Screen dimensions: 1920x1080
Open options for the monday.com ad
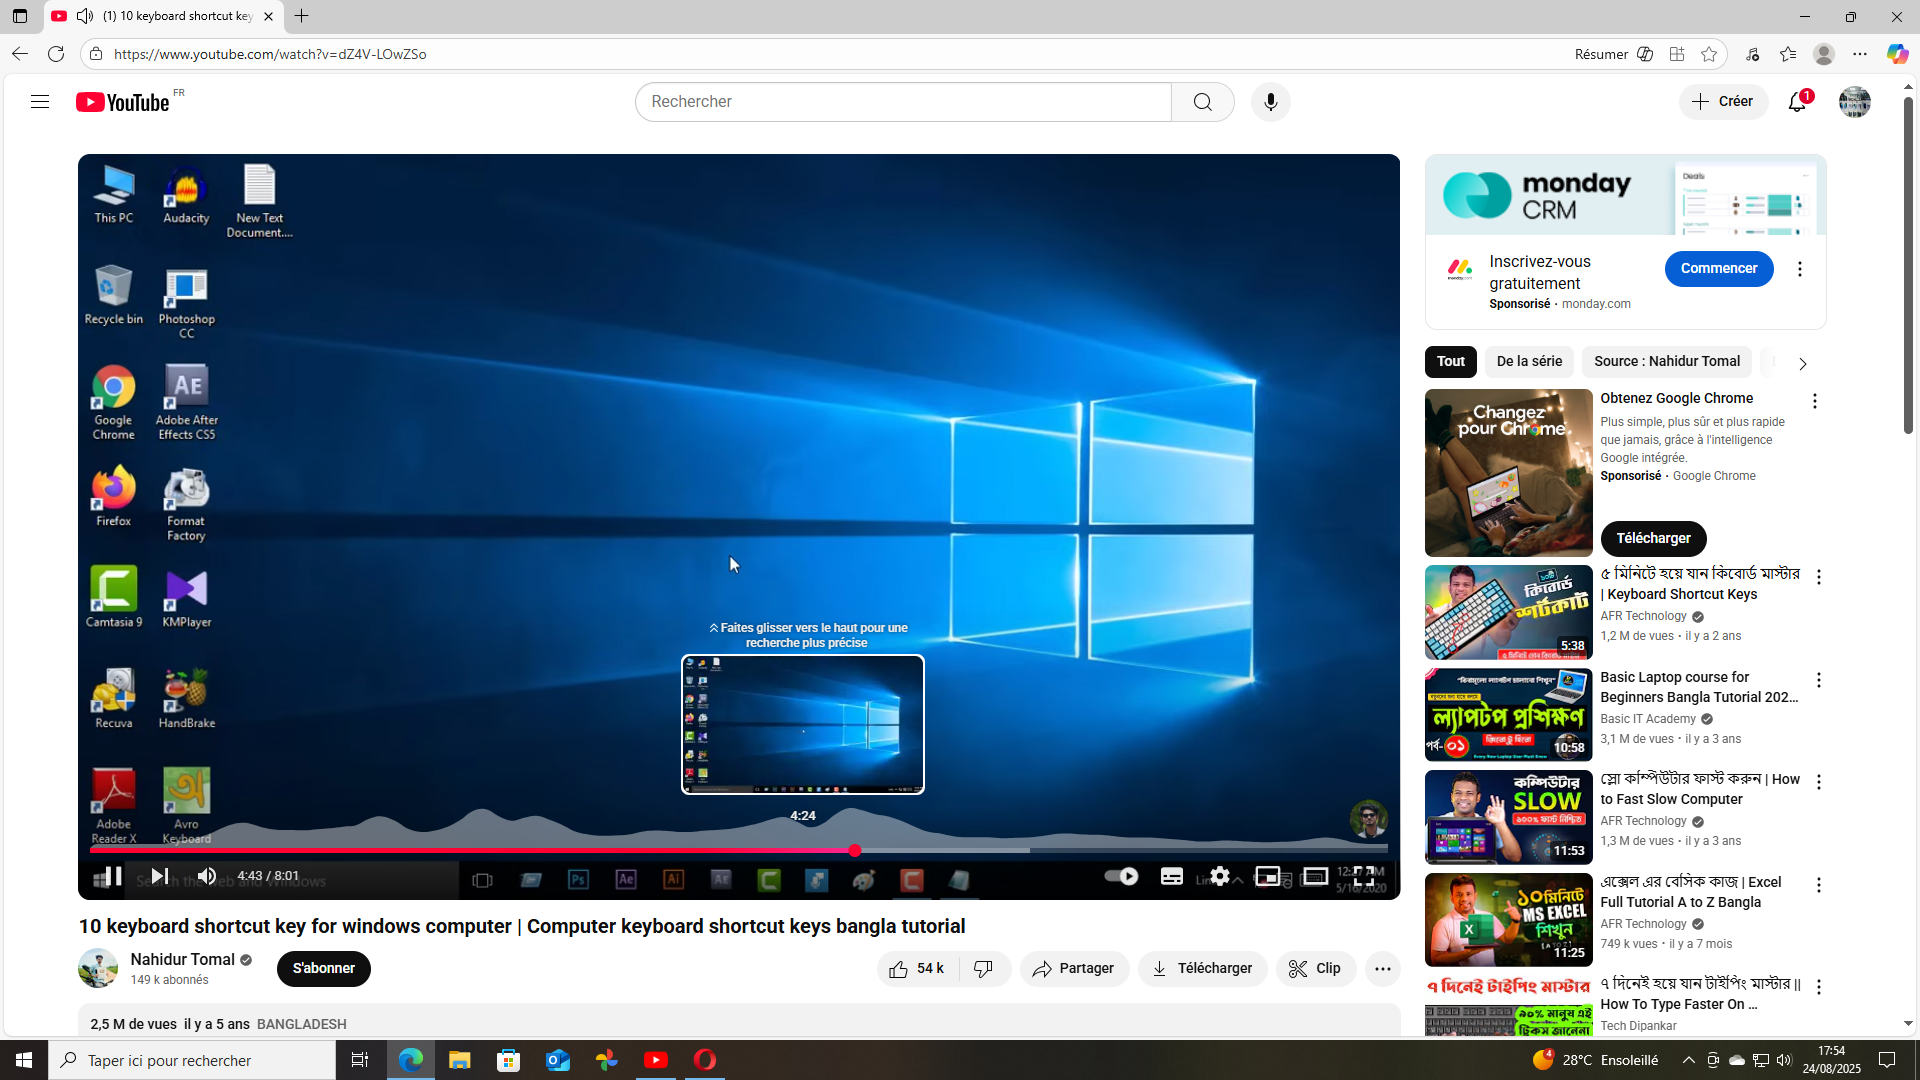[x=1800, y=269]
